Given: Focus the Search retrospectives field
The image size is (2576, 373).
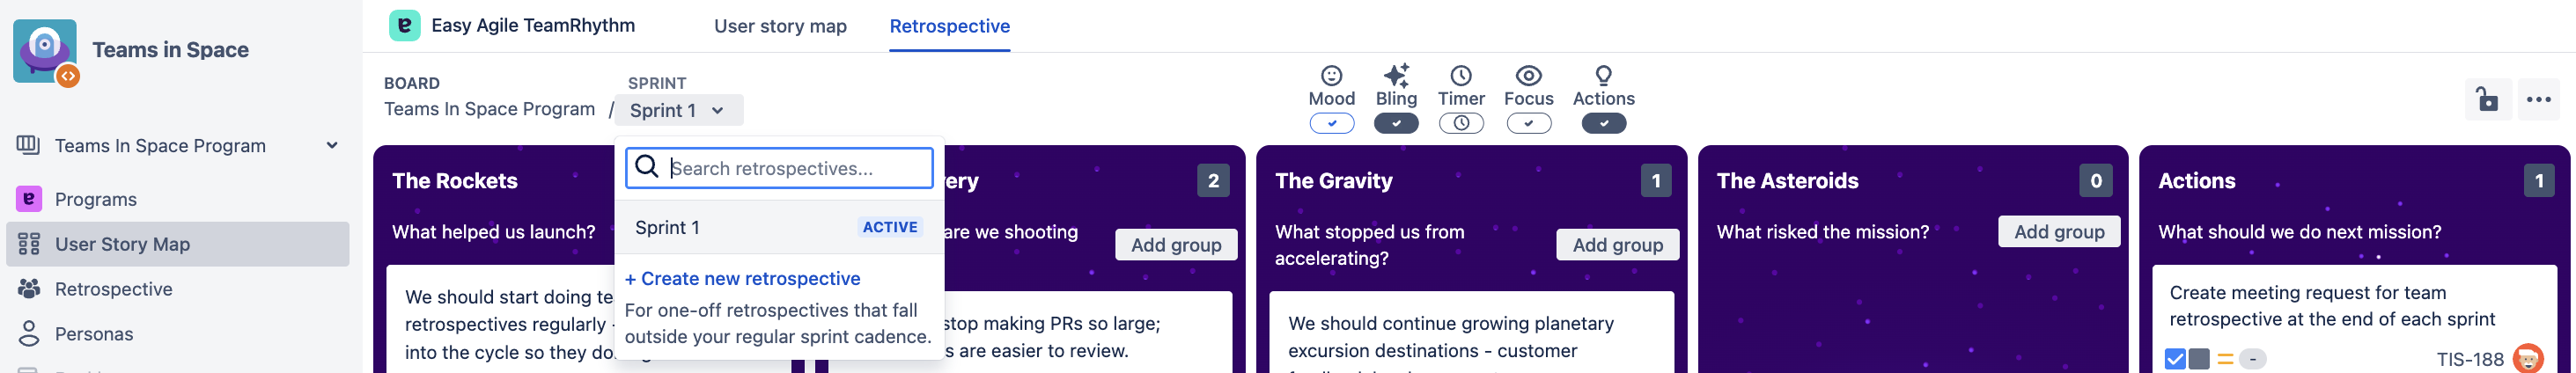Looking at the screenshot, I should 779,168.
